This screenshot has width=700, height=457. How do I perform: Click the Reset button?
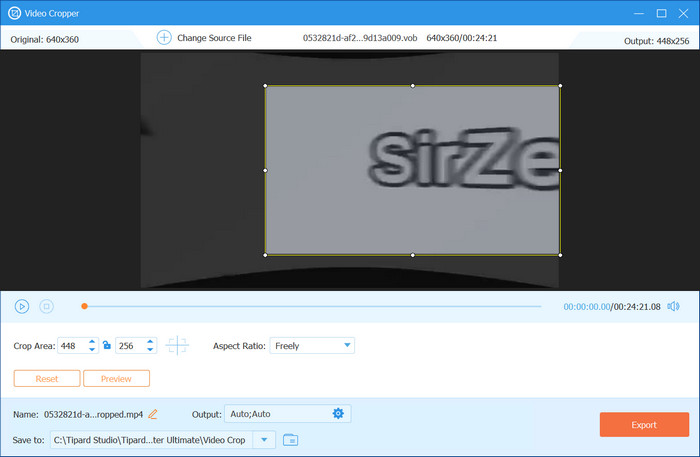tap(47, 379)
